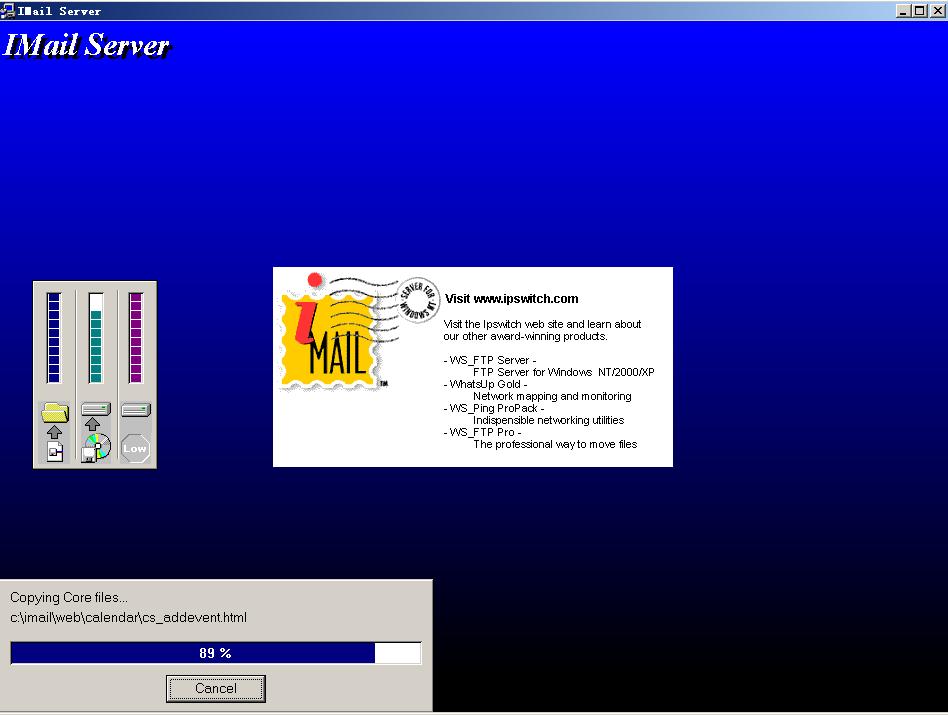Click the up arrow below the folder
Image resolution: width=948 pixels, height=715 pixels.
point(55,431)
